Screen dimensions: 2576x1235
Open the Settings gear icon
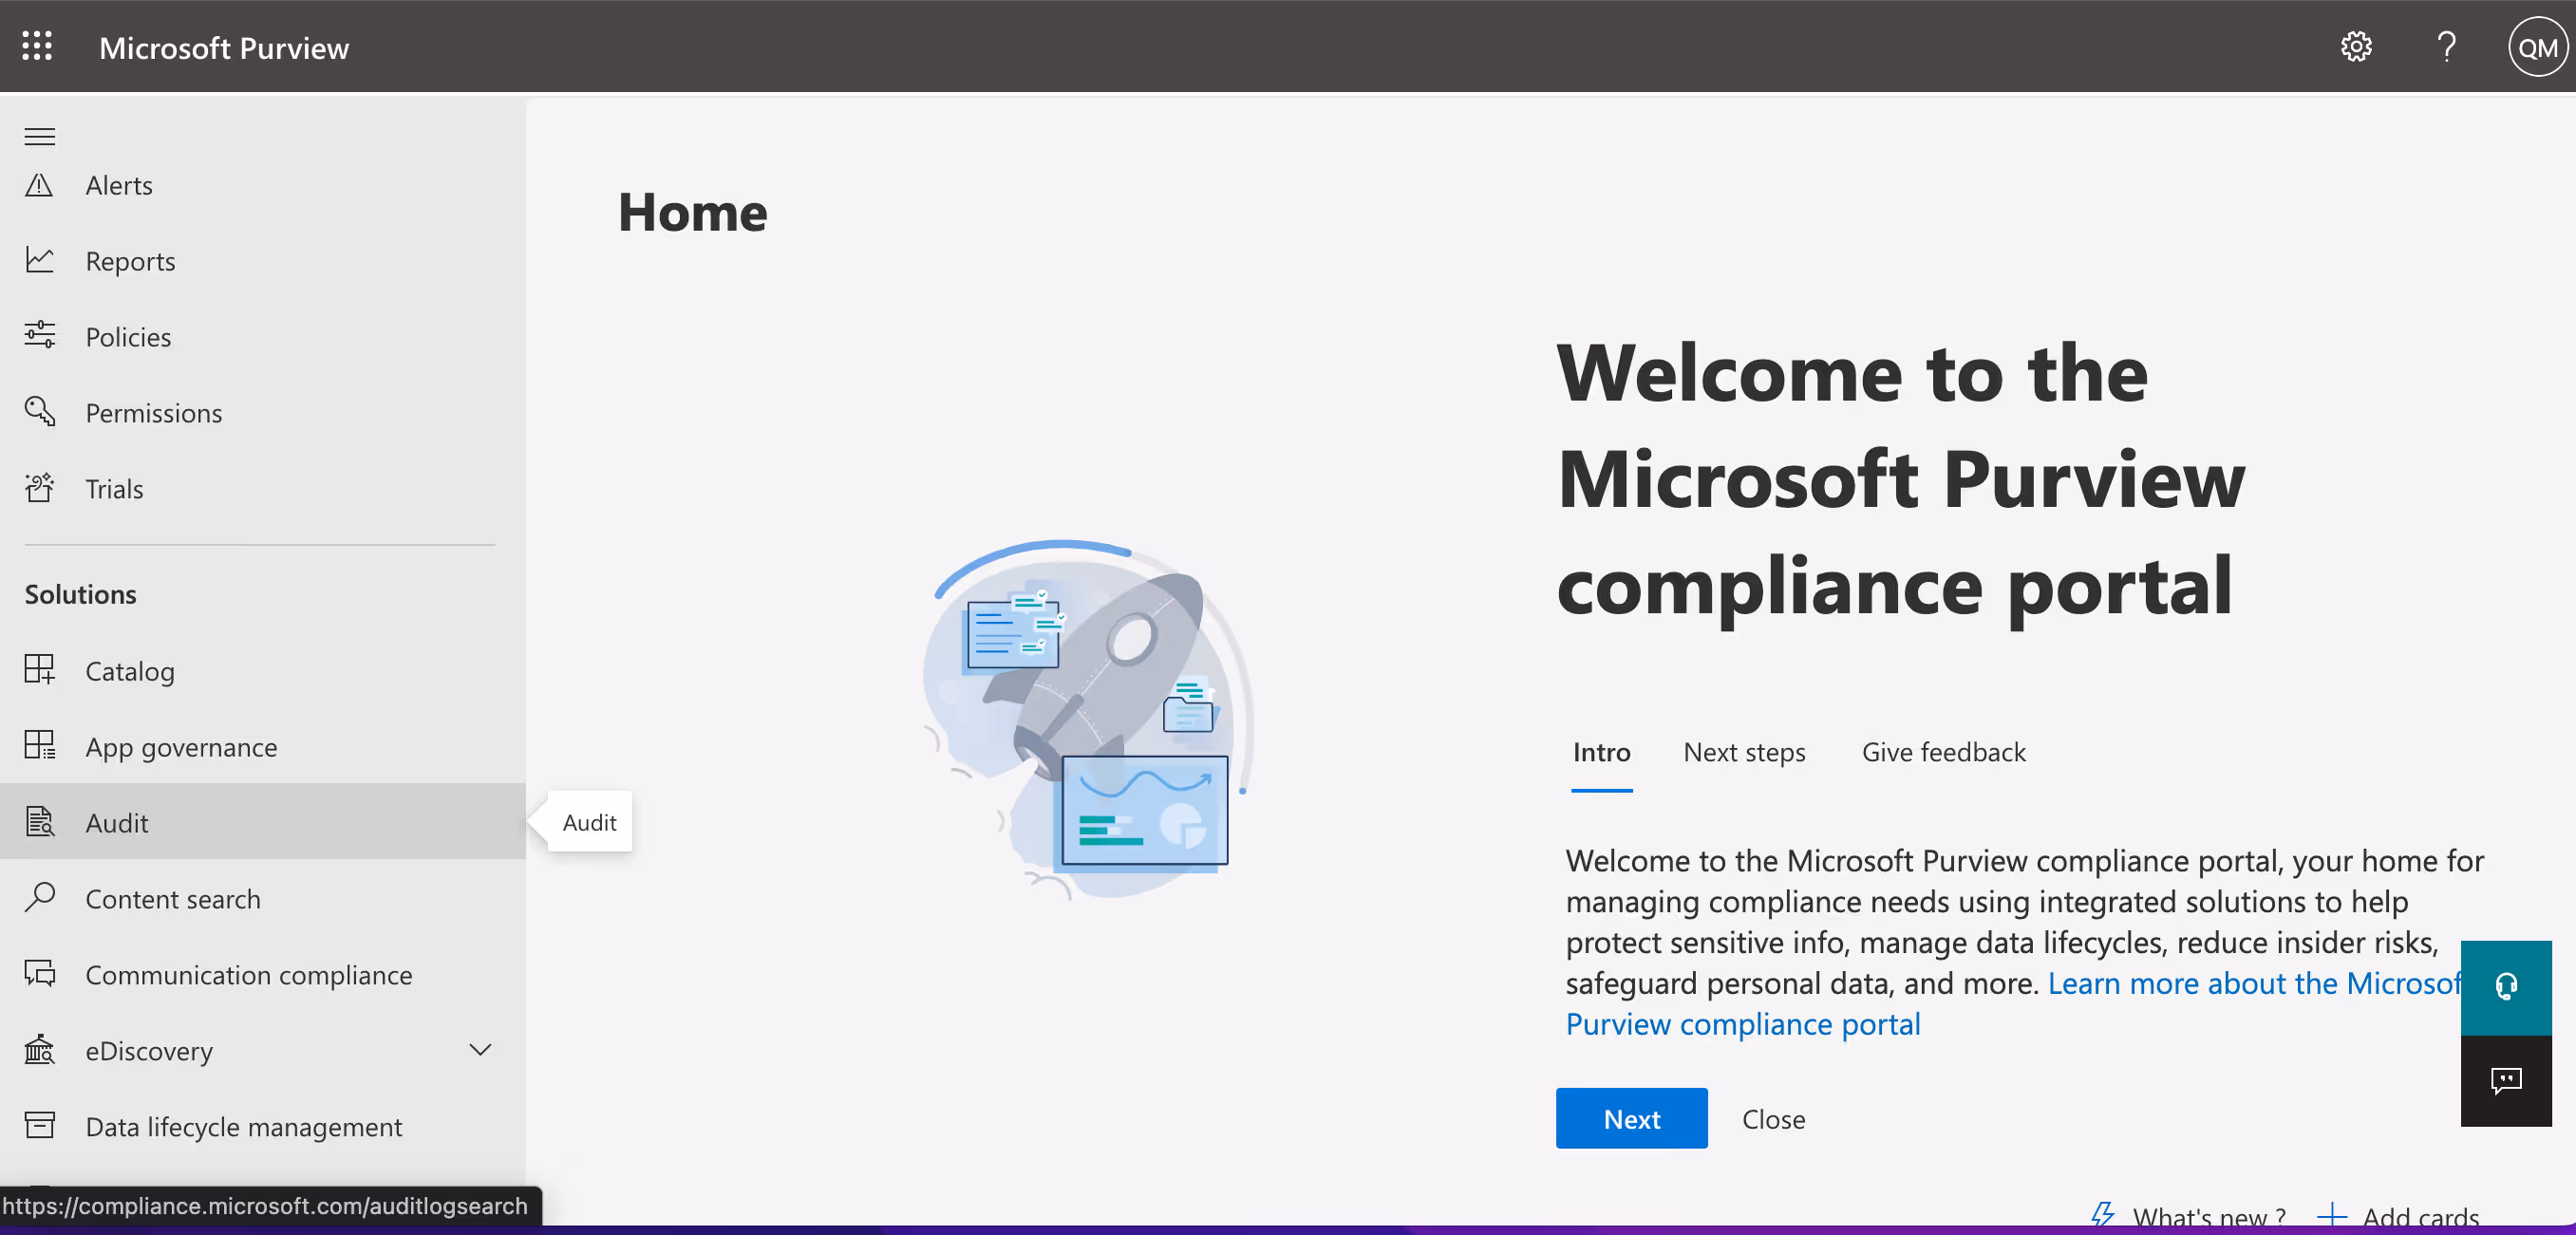point(2355,47)
